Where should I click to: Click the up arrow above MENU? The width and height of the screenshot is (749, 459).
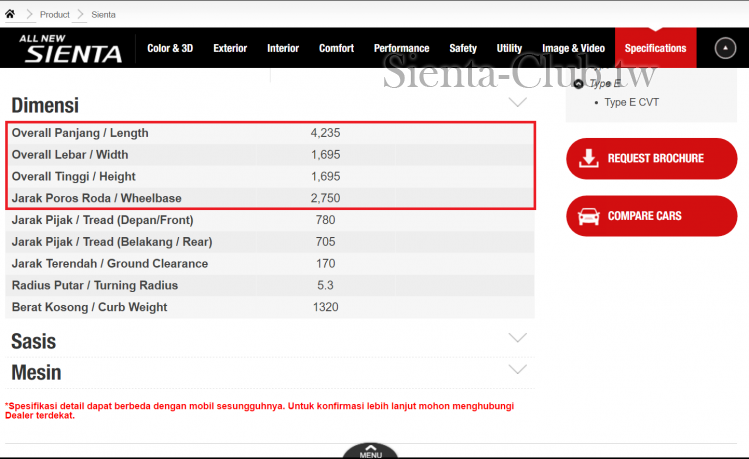370,447
